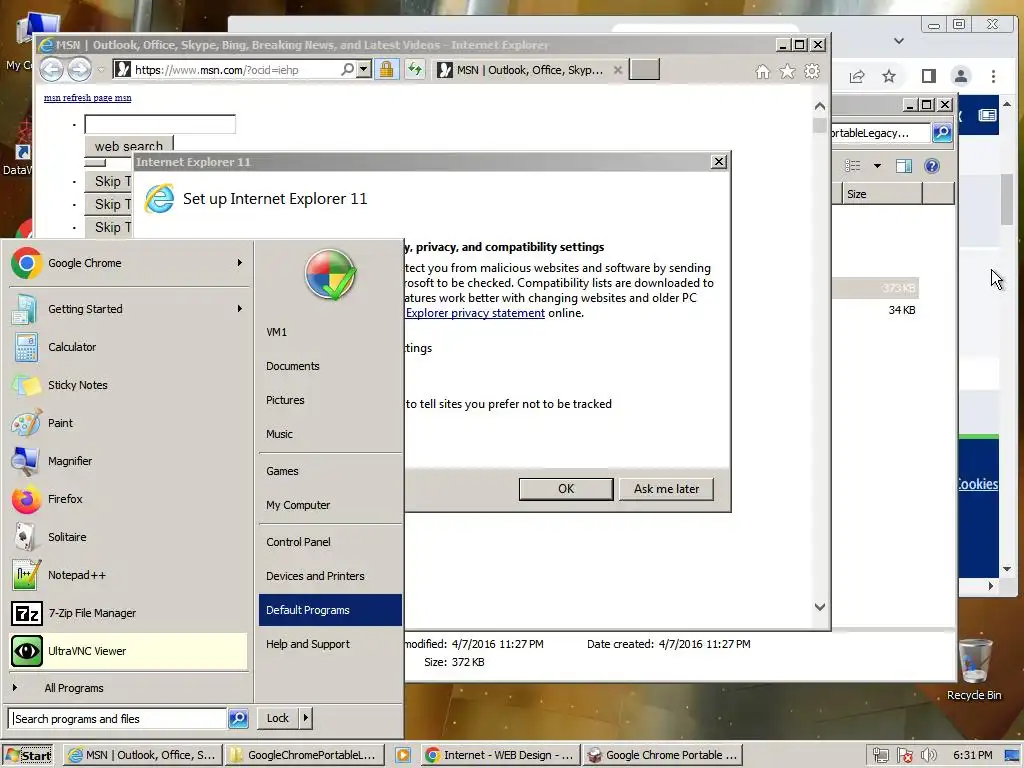Launch Calculator from the Start menu
The height and width of the screenshot is (768, 1024).
pyautogui.click(x=128, y=347)
